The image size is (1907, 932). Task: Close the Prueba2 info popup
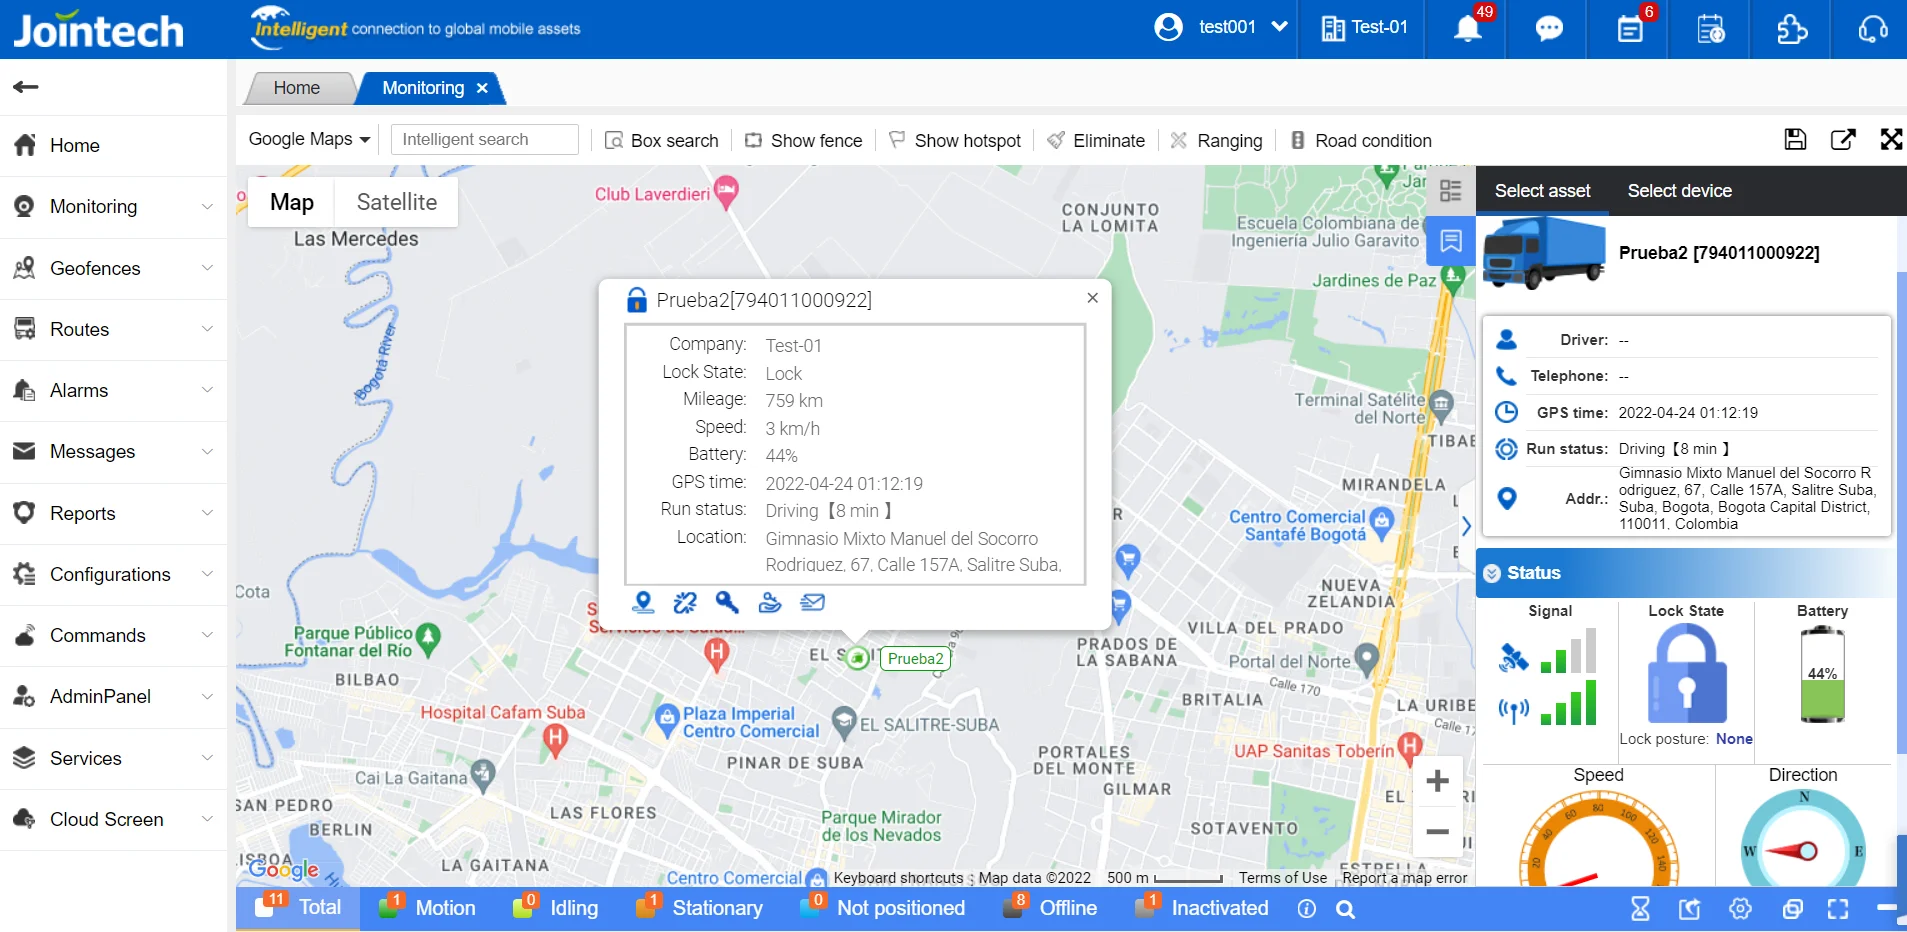[1093, 298]
